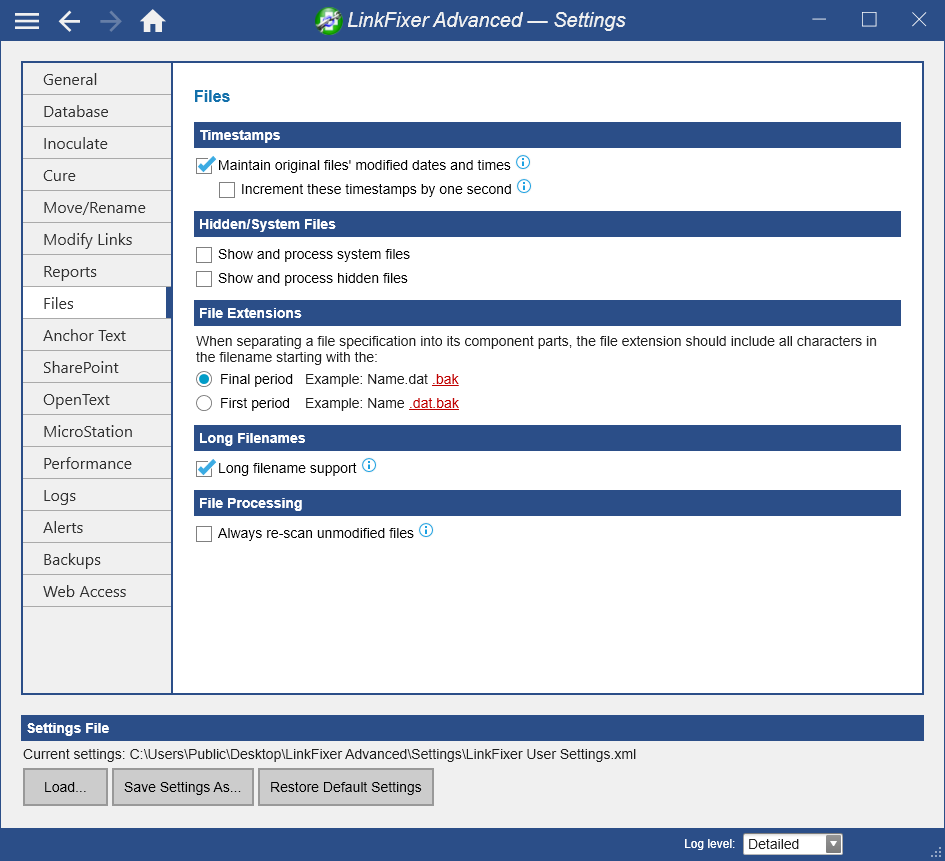The height and width of the screenshot is (861, 945).
Task: Select the Files settings tab
Action: pos(97,303)
